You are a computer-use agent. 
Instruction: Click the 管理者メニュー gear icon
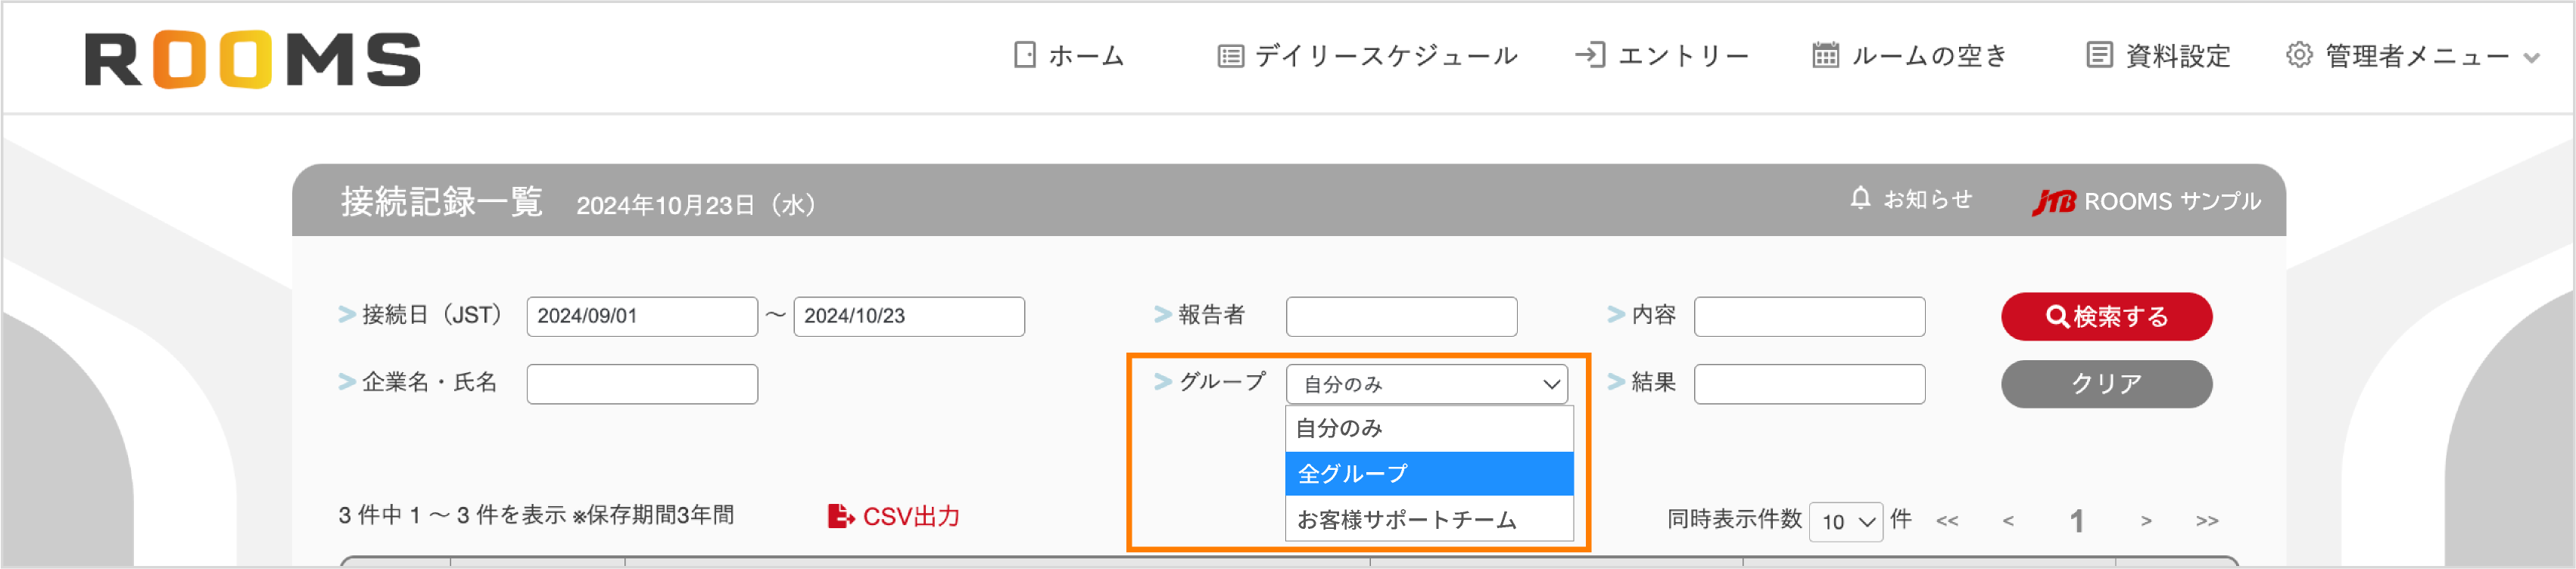2299,56
